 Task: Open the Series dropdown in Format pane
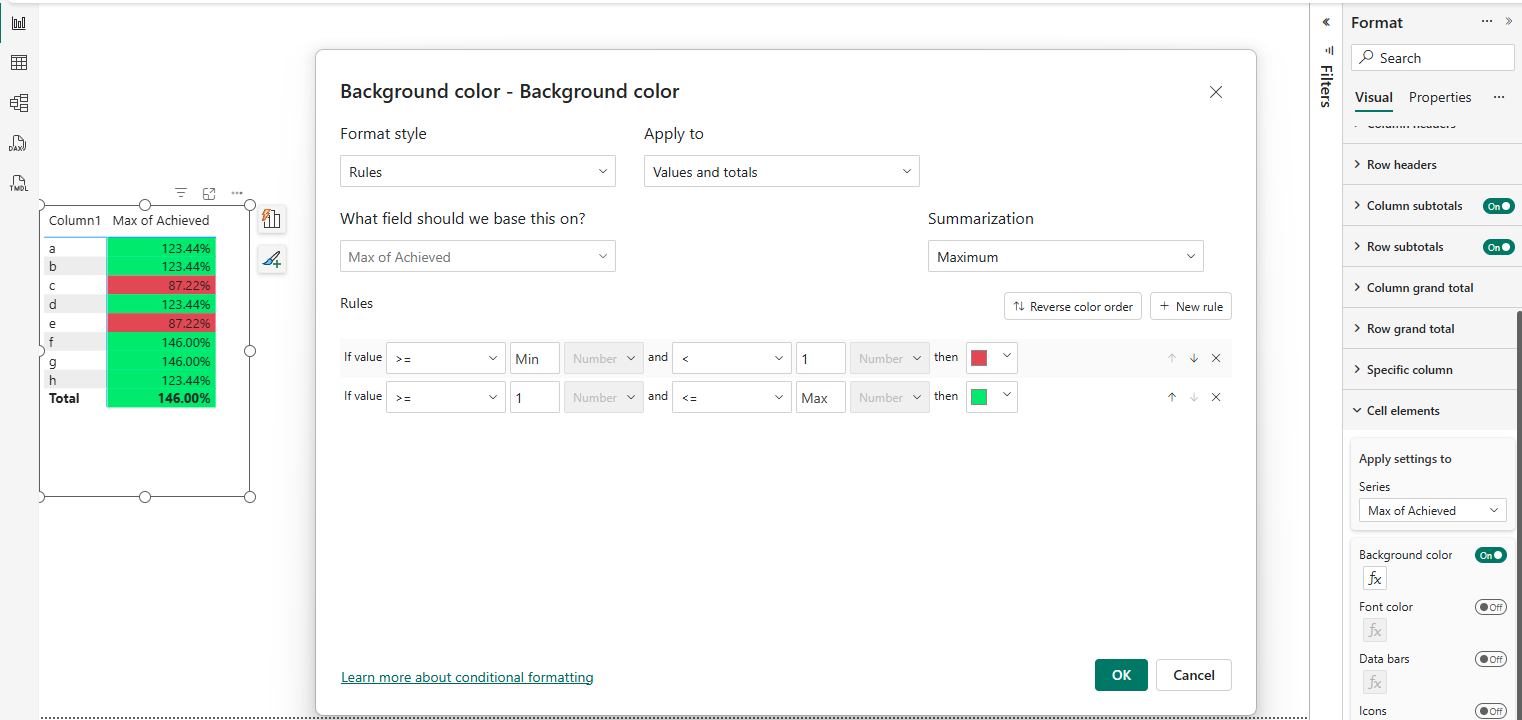[1433, 511]
